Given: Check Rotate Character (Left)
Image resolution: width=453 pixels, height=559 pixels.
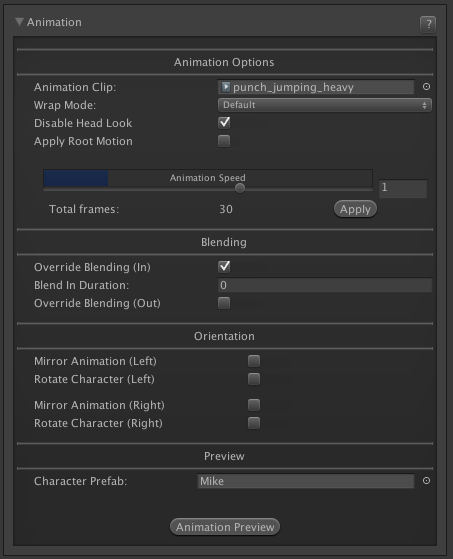Looking at the screenshot, I should point(254,379).
